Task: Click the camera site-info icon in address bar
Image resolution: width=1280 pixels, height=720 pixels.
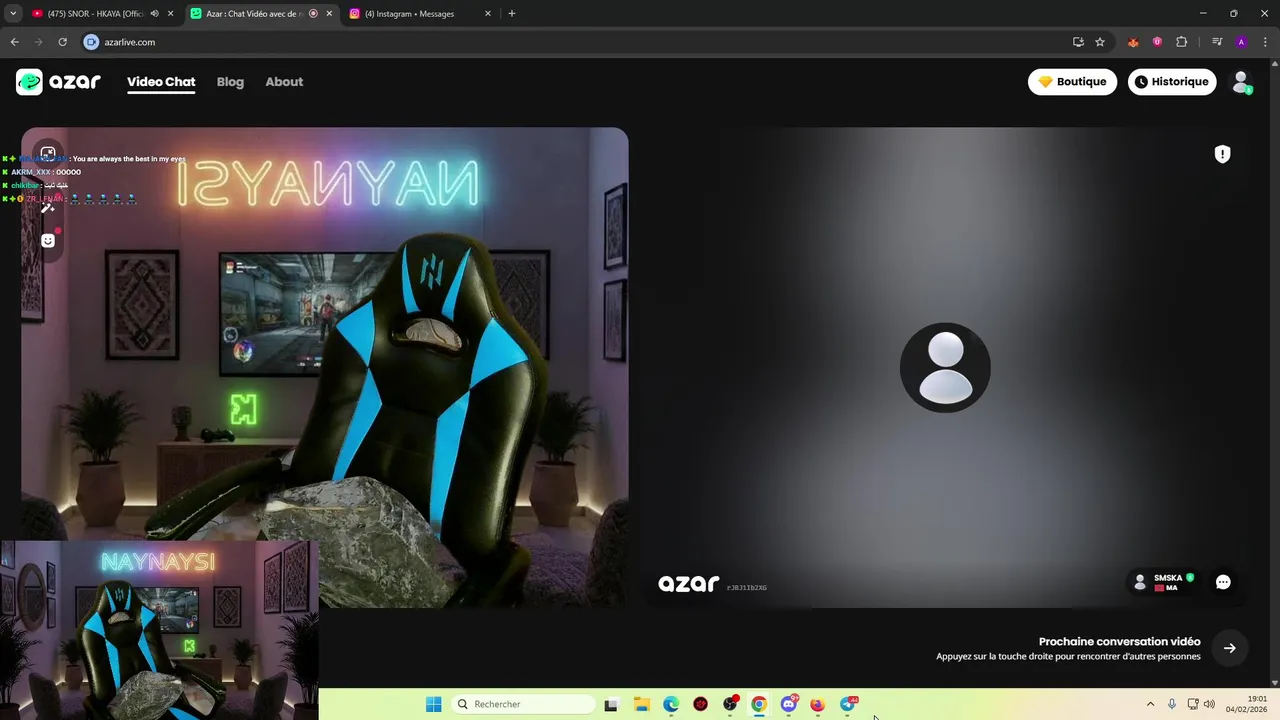Action: click(x=91, y=42)
